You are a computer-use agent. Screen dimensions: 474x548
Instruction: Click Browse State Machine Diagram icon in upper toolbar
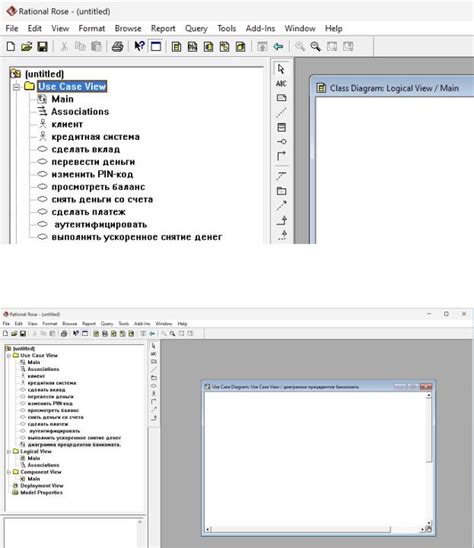pyautogui.click(x=224, y=46)
